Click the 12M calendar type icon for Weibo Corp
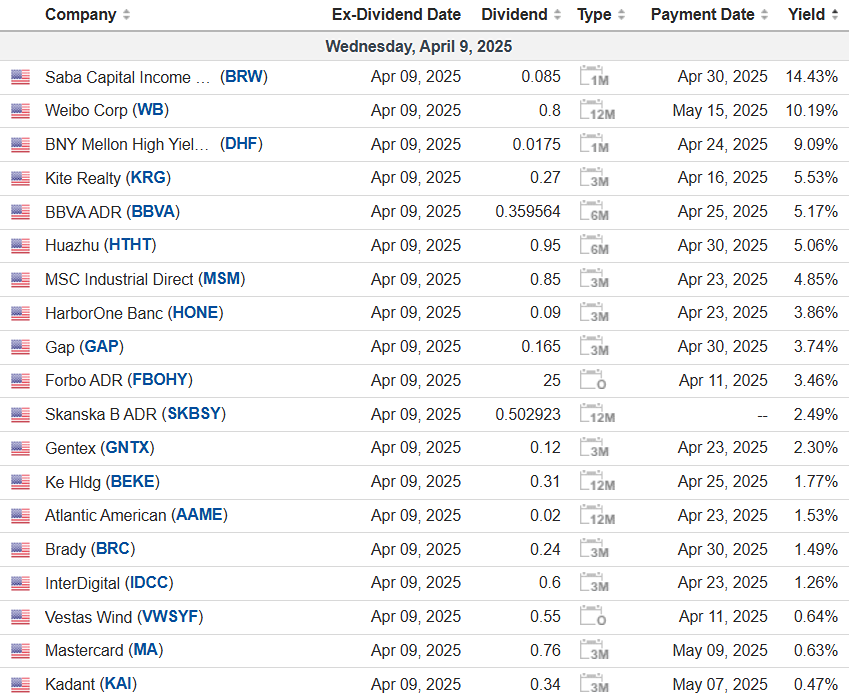The width and height of the screenshot is (849, 697). (x=597, y=110)
